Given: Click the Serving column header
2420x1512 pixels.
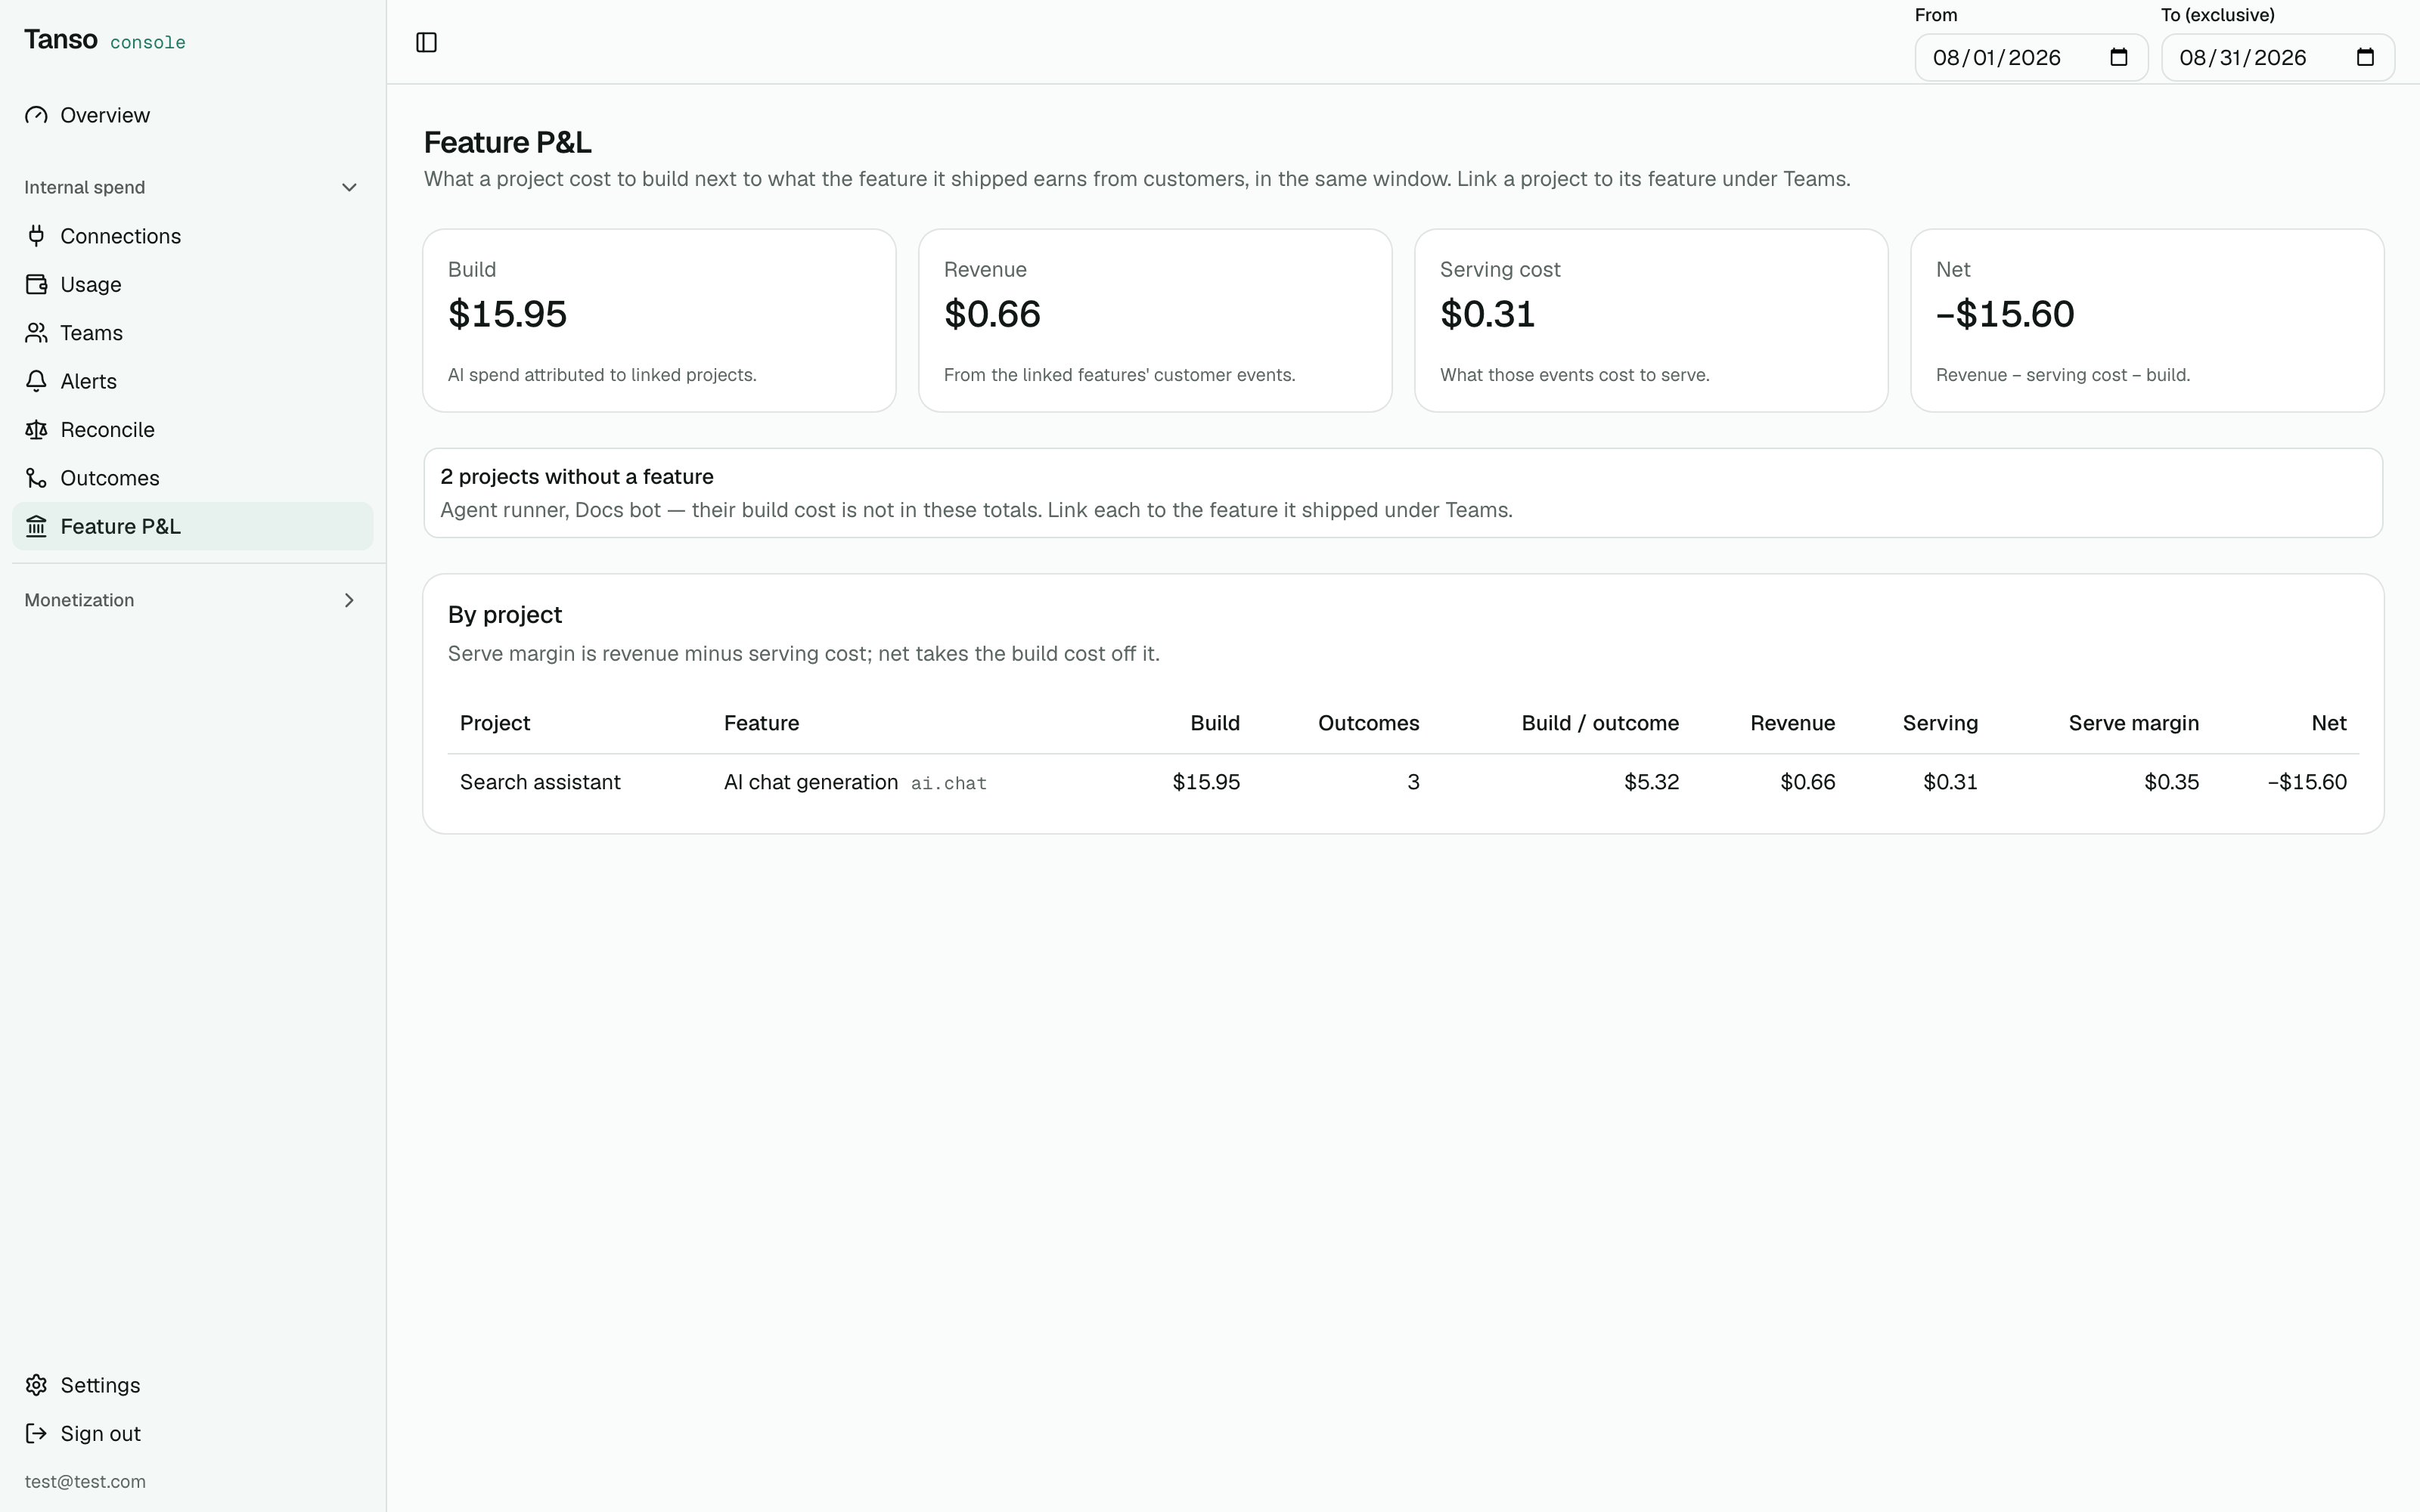Looking at the screenshot, I should [1940, 723].
